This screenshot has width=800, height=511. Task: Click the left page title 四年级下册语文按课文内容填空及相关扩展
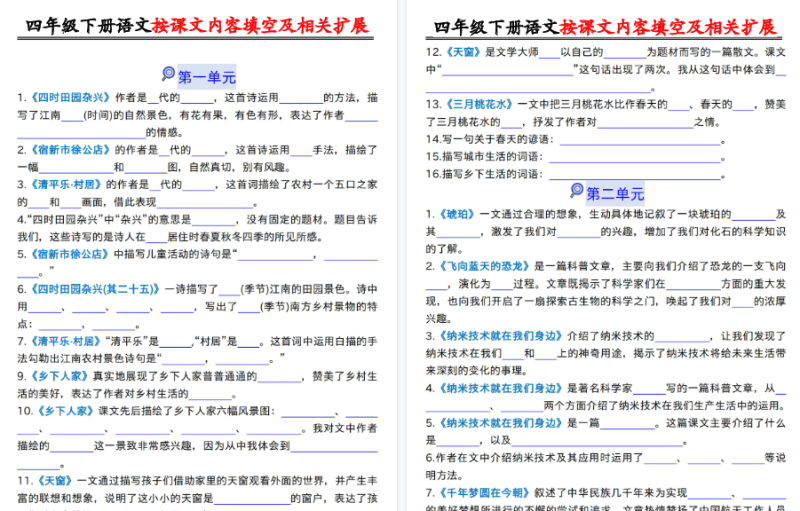[197, 26]
